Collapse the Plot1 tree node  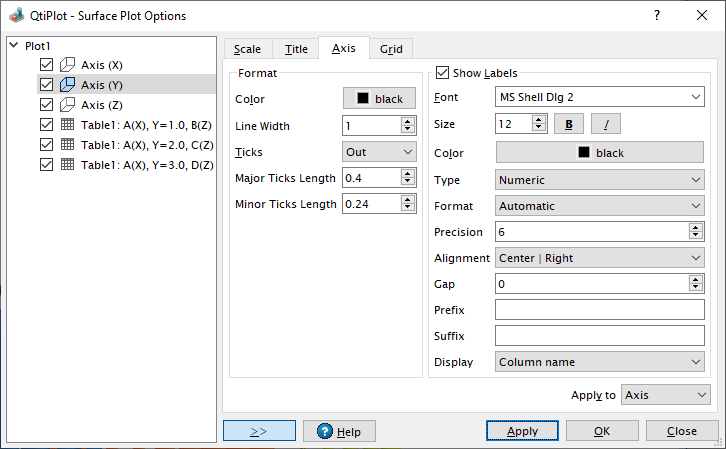tap(12, 46)
